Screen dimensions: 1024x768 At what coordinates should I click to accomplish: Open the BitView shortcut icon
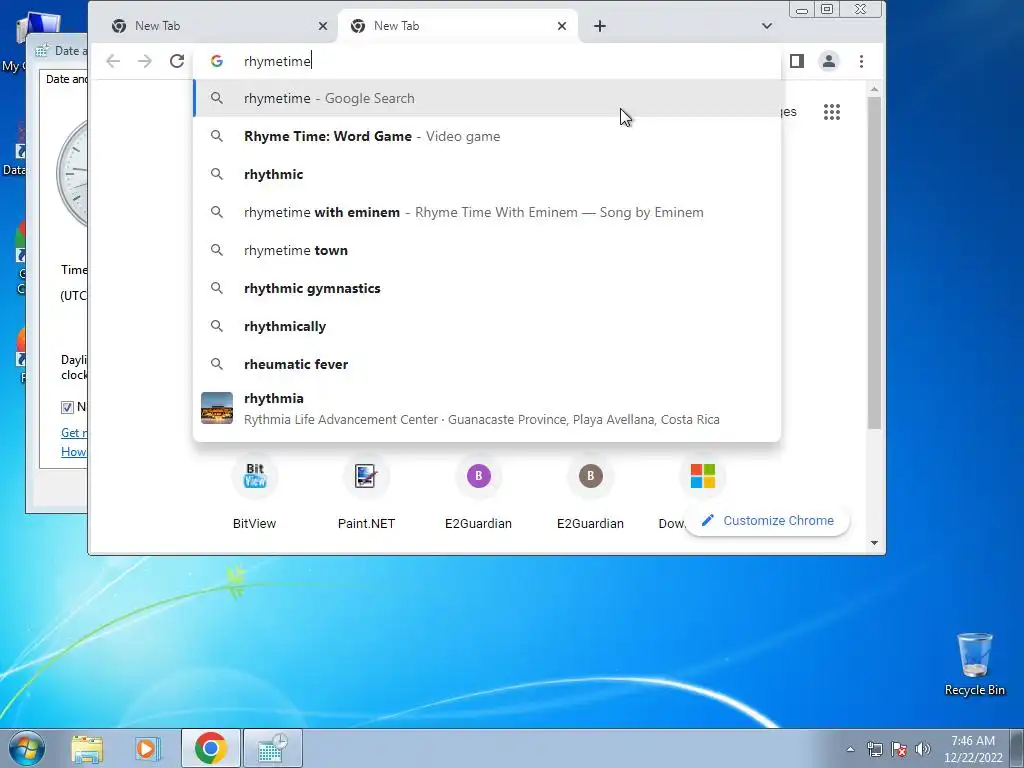pos(255,476)
